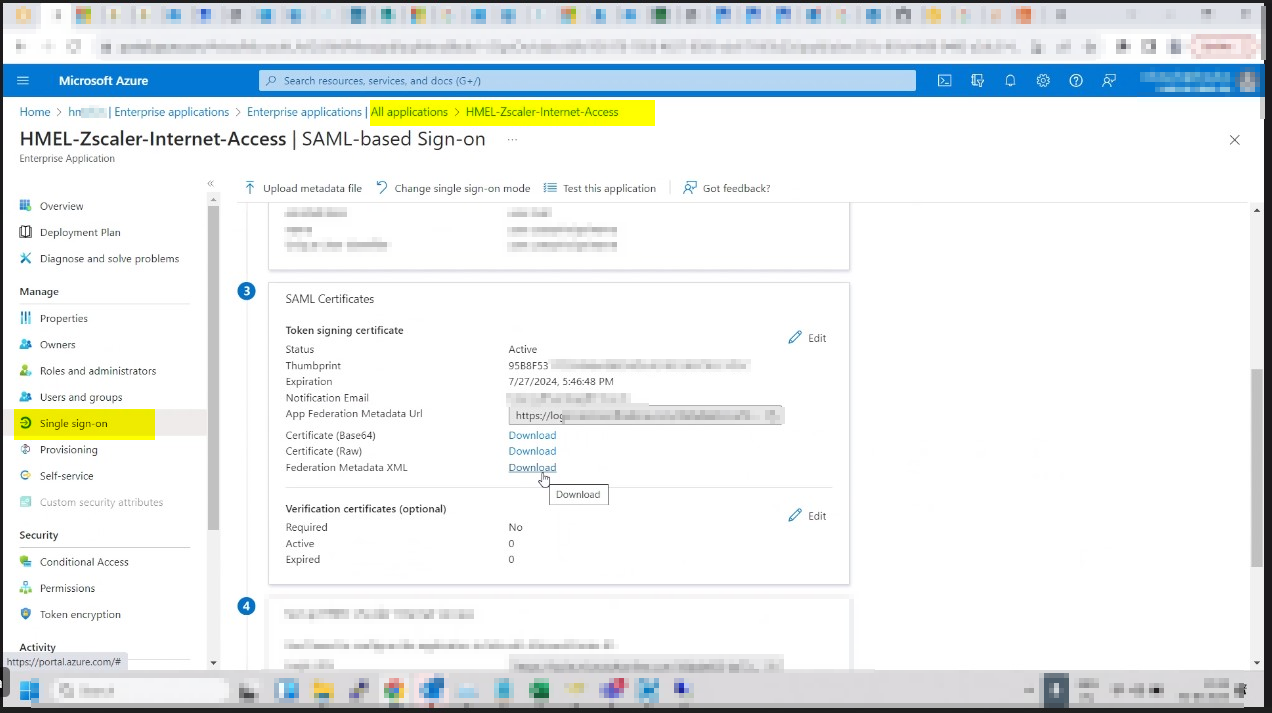Screen dimensions: 1272x713
Task: Open the Azure portal hamburger menu
Action: [x=23, y=81]
